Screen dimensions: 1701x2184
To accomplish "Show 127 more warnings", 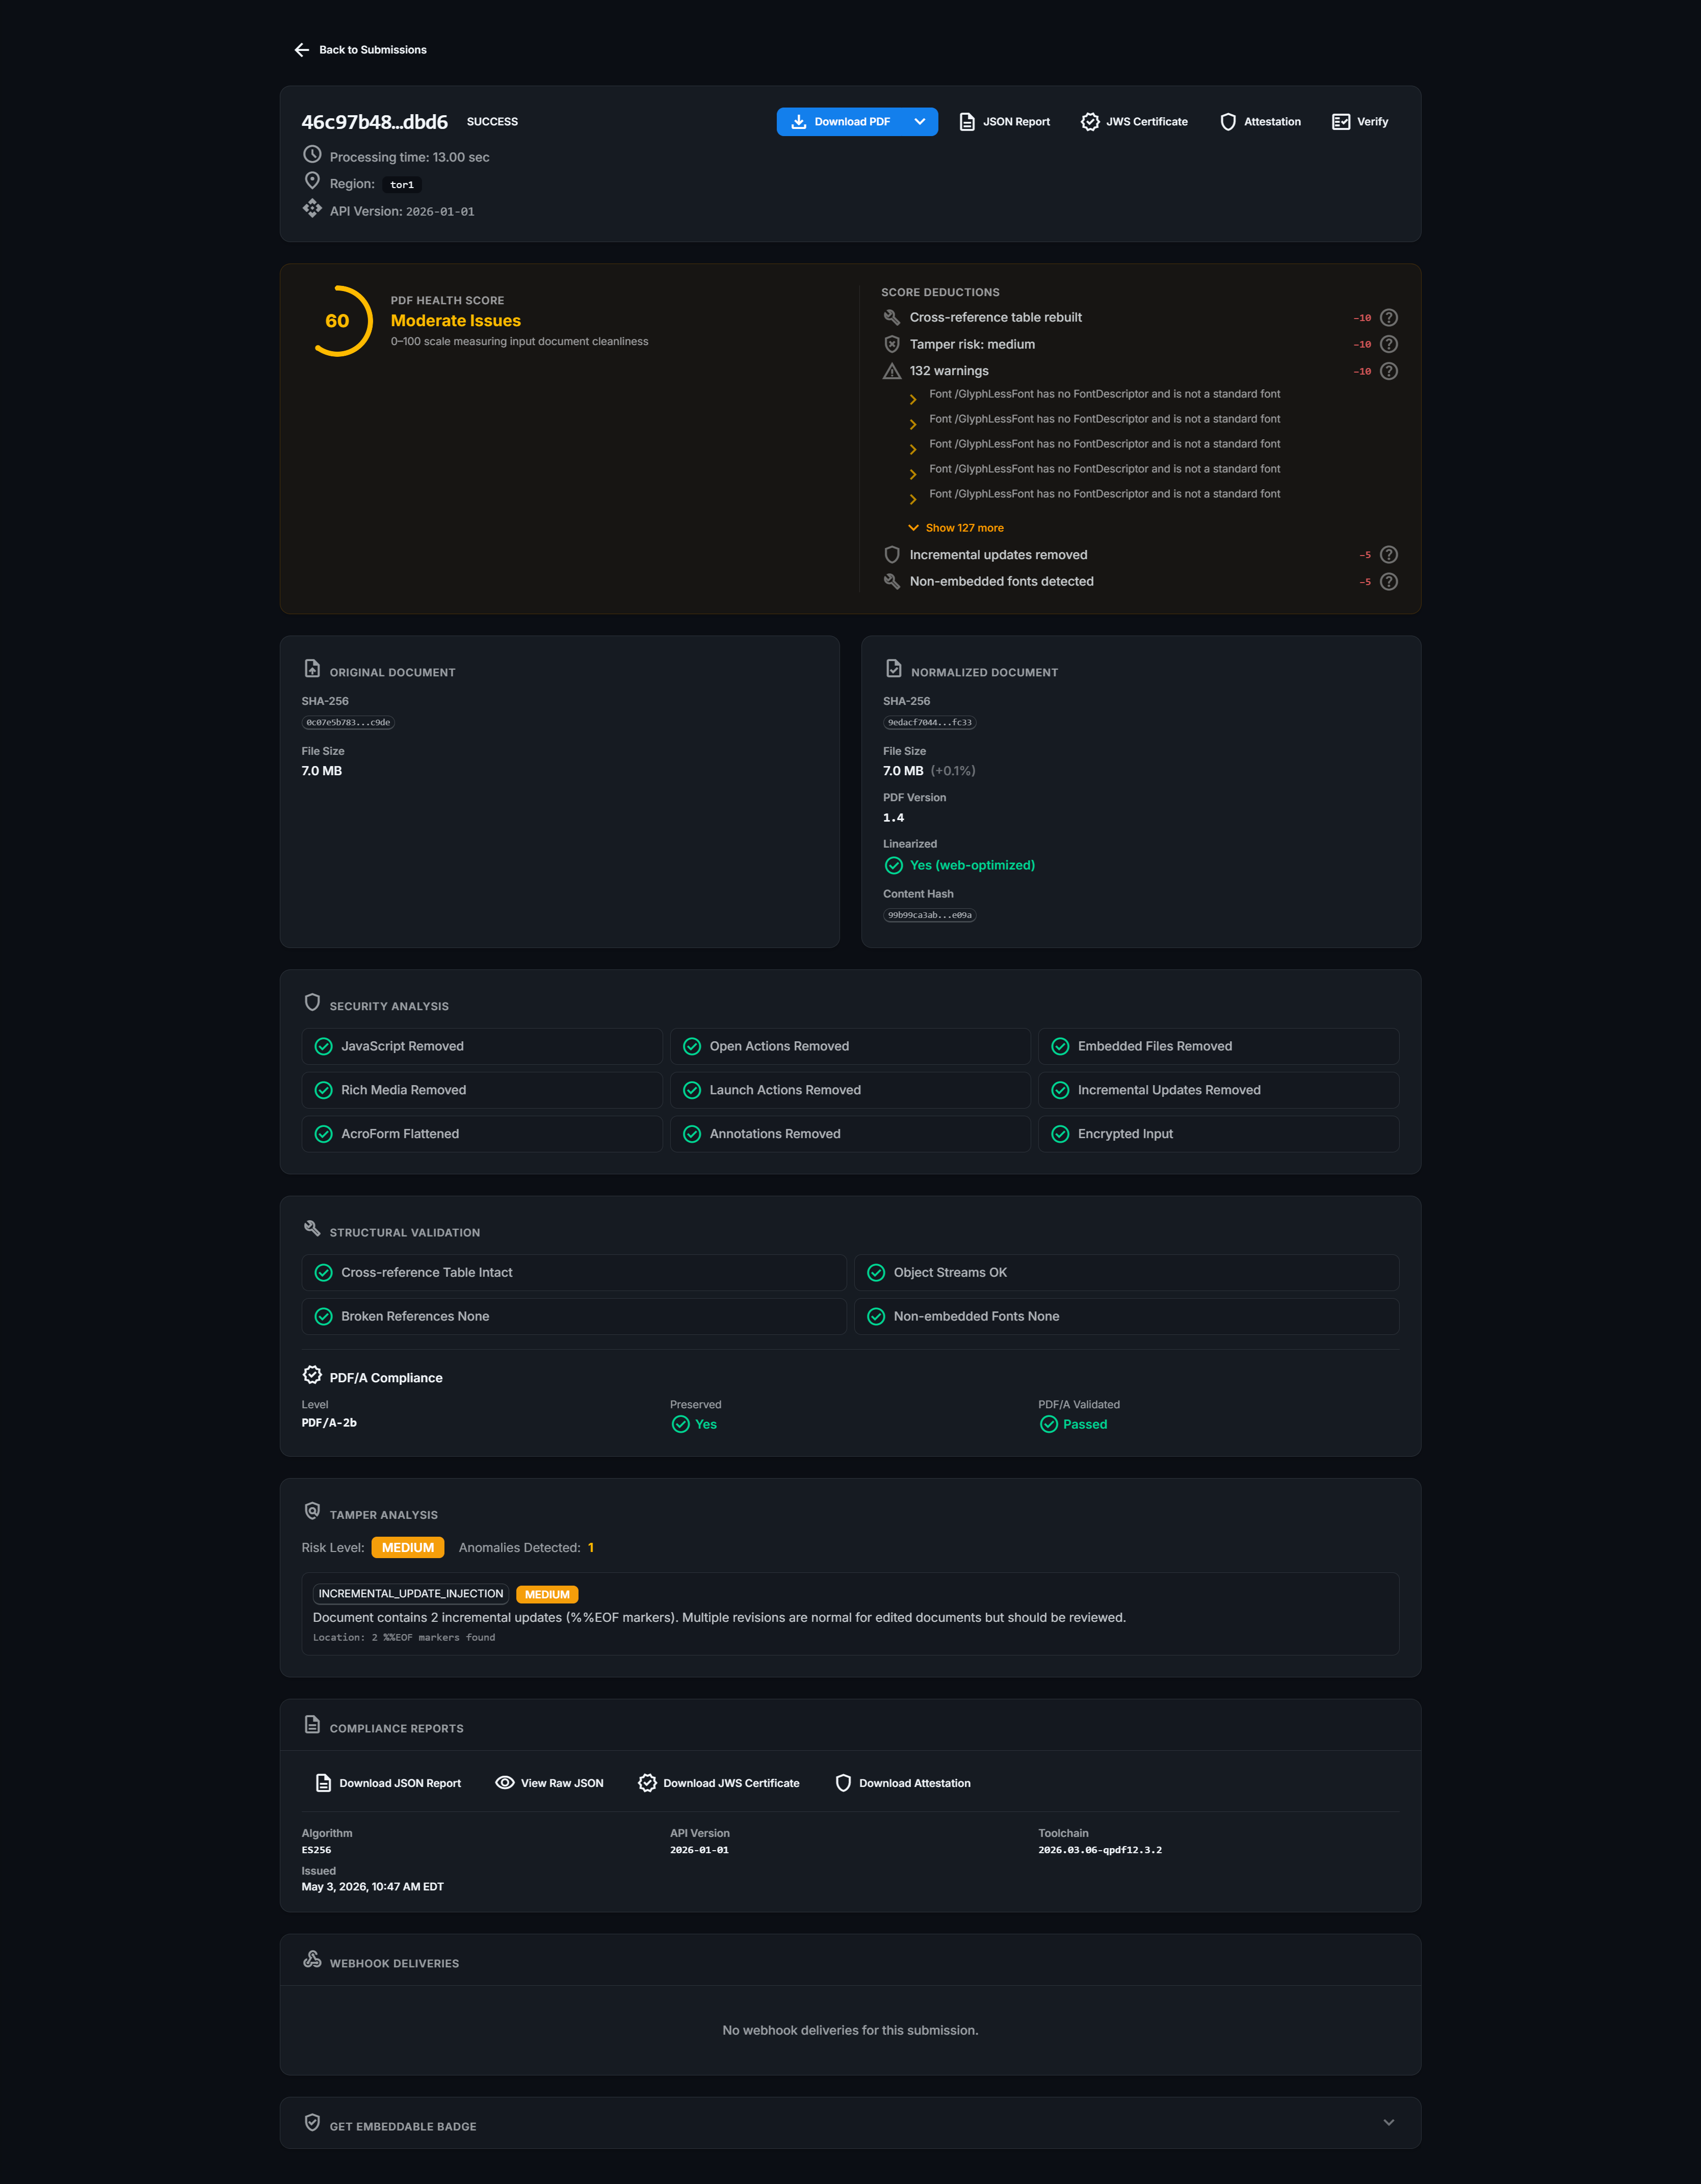I will [956, 528].
